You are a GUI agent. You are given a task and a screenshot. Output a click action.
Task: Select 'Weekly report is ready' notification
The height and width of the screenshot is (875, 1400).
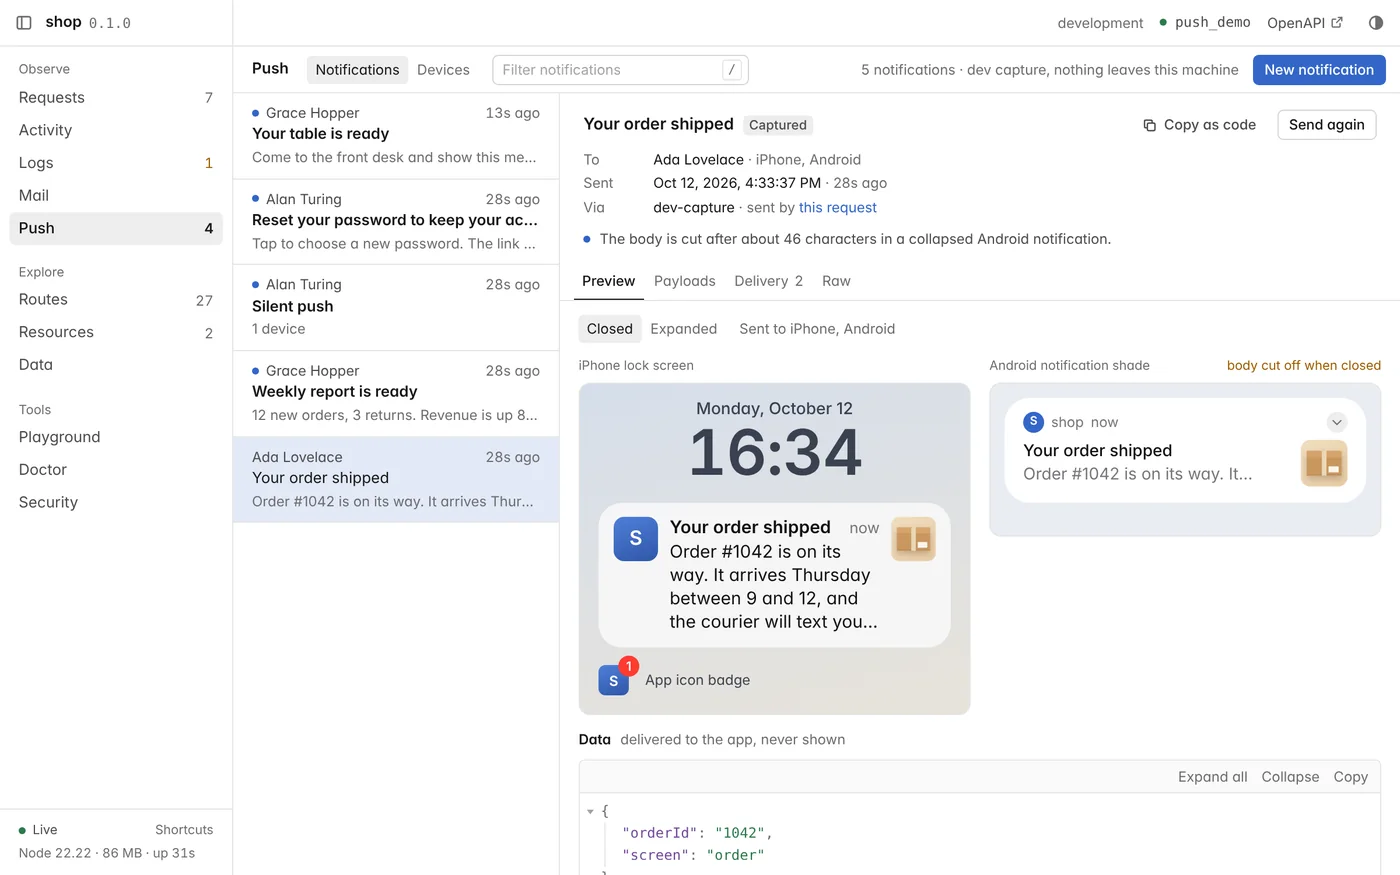coord(396,393)
